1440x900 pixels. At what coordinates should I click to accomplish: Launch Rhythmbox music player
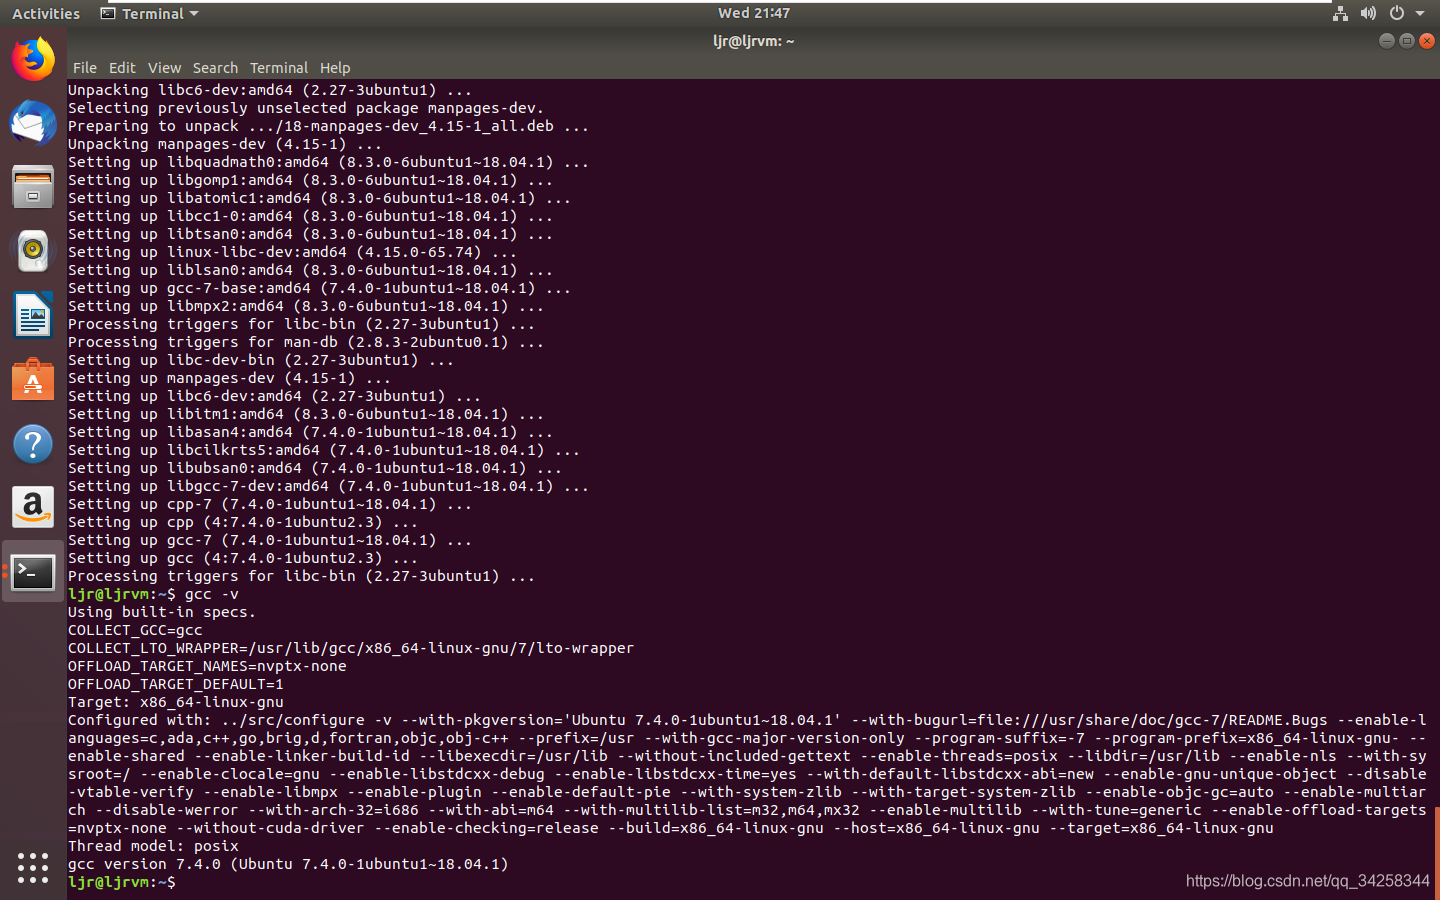(33, 251)
